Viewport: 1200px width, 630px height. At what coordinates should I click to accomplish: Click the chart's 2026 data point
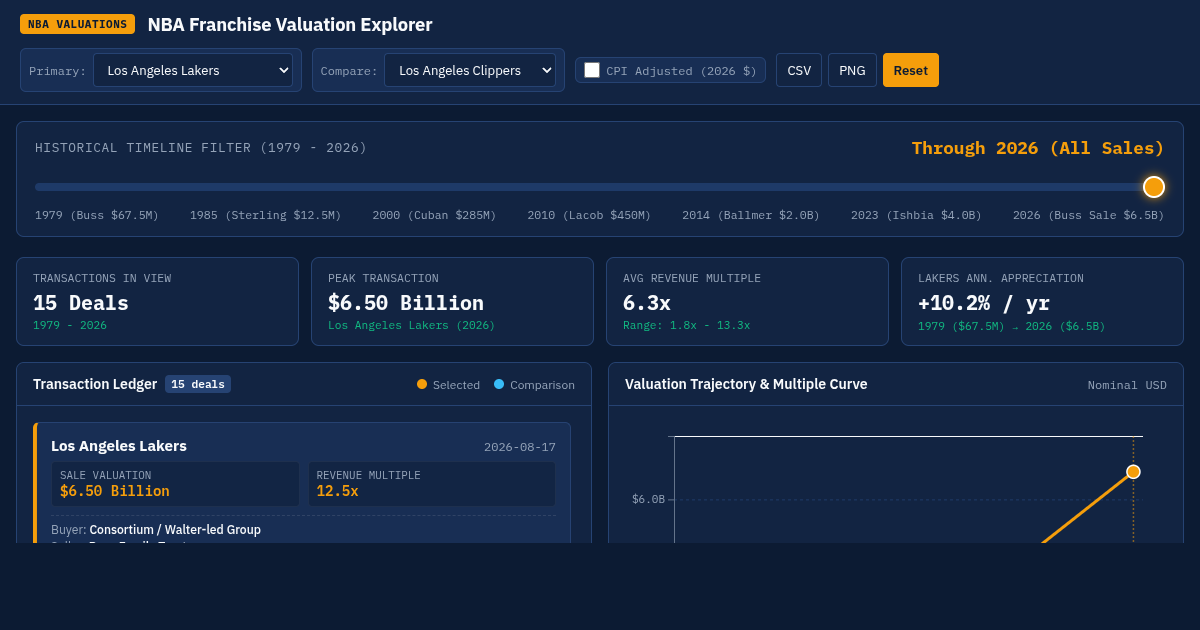pos(1133,472)
